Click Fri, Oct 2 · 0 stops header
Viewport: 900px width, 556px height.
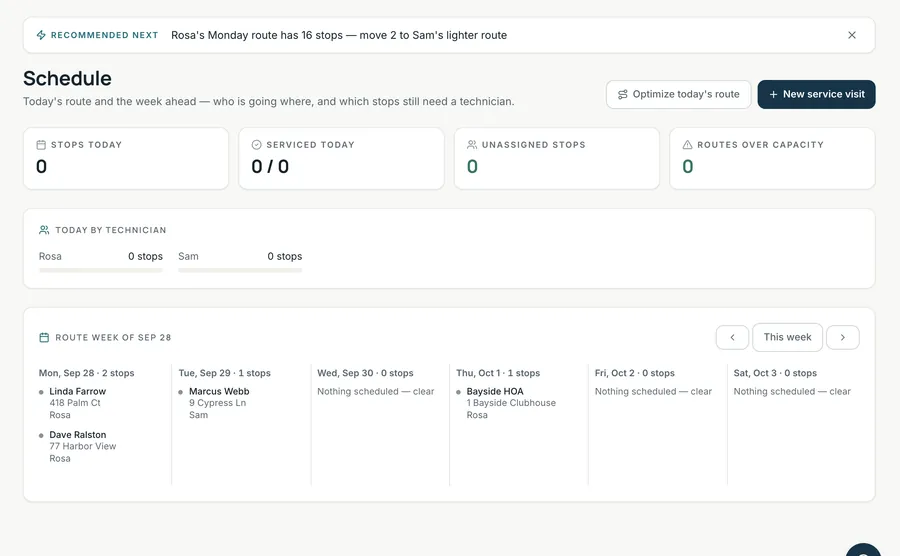click(635, 373)
